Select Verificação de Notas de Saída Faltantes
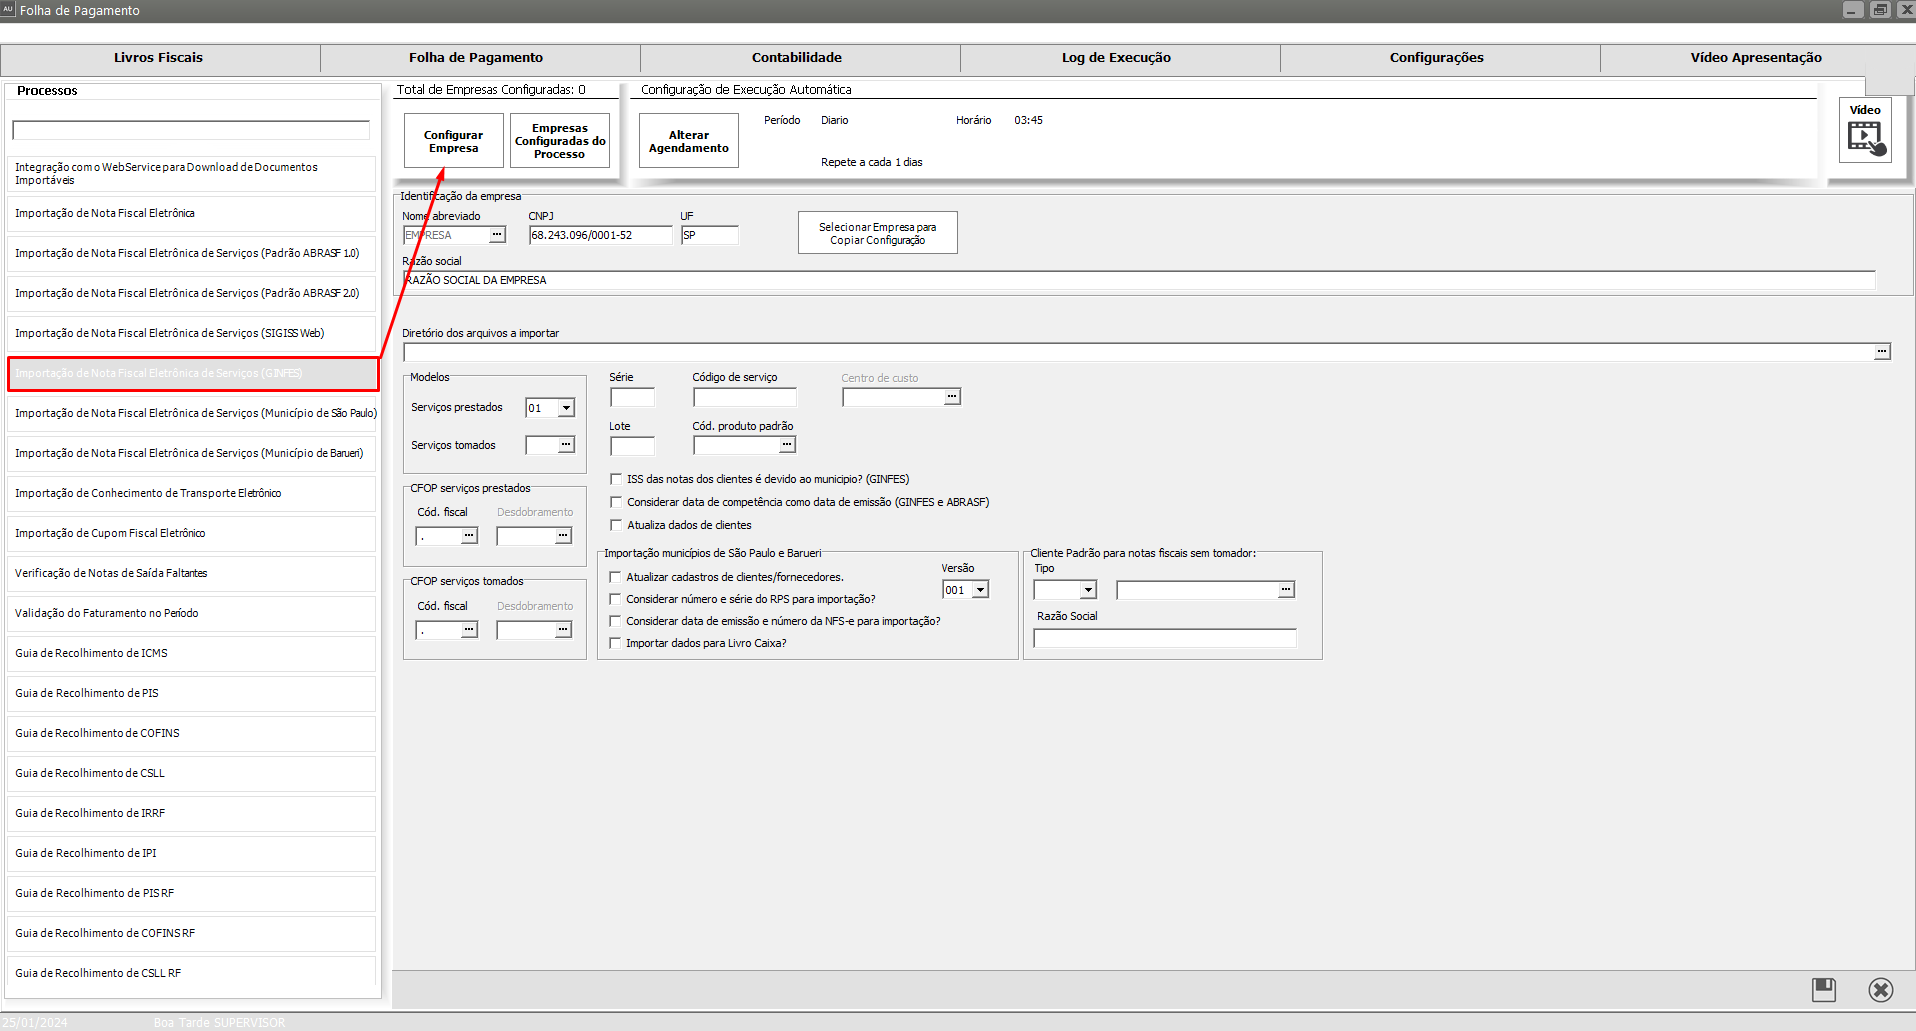 [x=191, y=573]
